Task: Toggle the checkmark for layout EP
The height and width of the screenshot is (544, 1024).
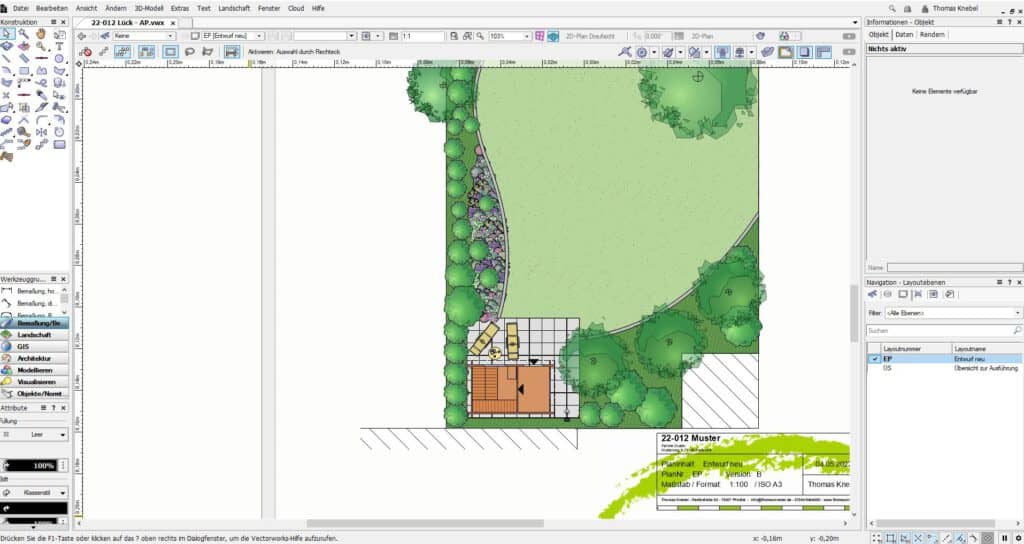Action: (875, 358)
